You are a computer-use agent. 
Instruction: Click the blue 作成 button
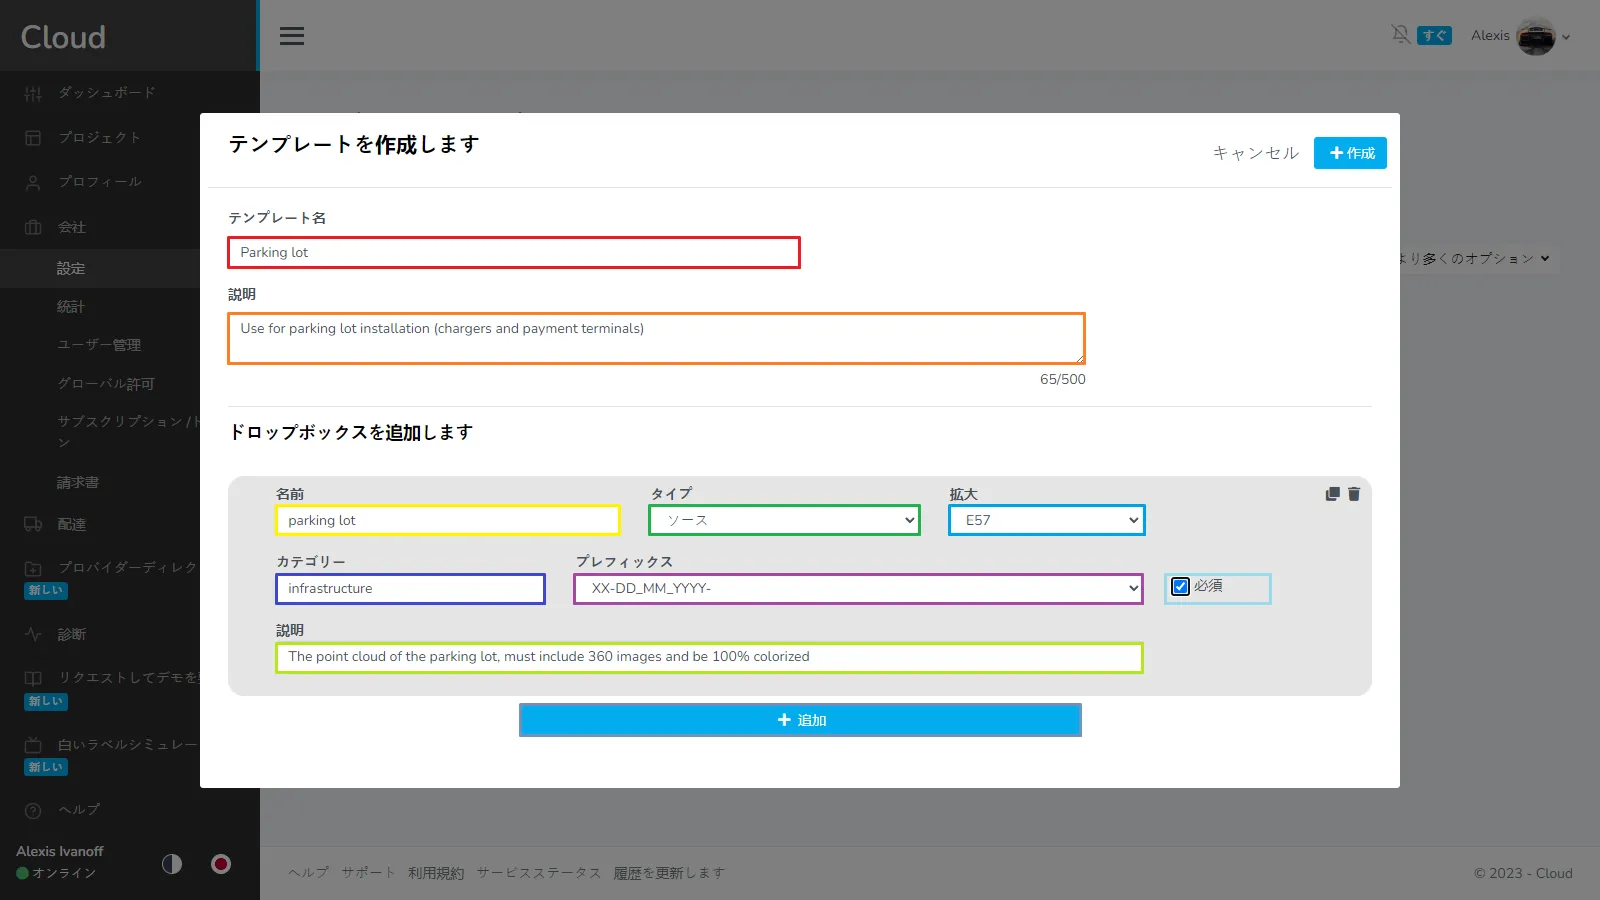1350,153
